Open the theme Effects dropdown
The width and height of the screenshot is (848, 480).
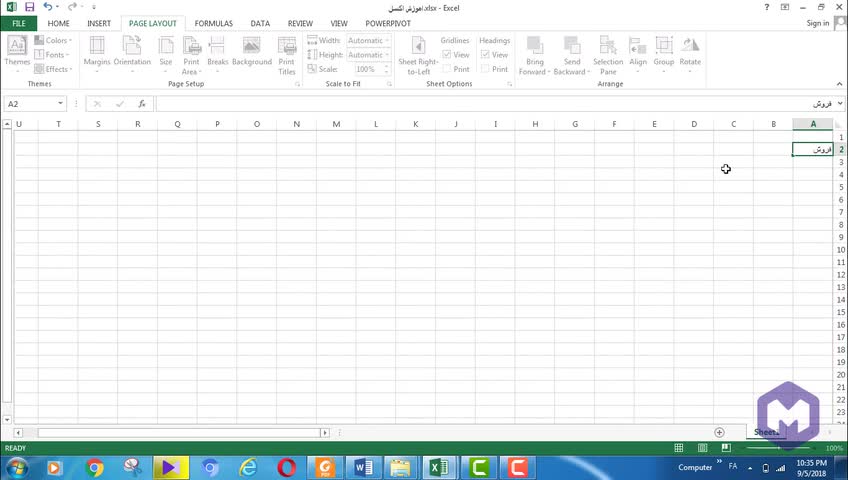tap(53, 69)
